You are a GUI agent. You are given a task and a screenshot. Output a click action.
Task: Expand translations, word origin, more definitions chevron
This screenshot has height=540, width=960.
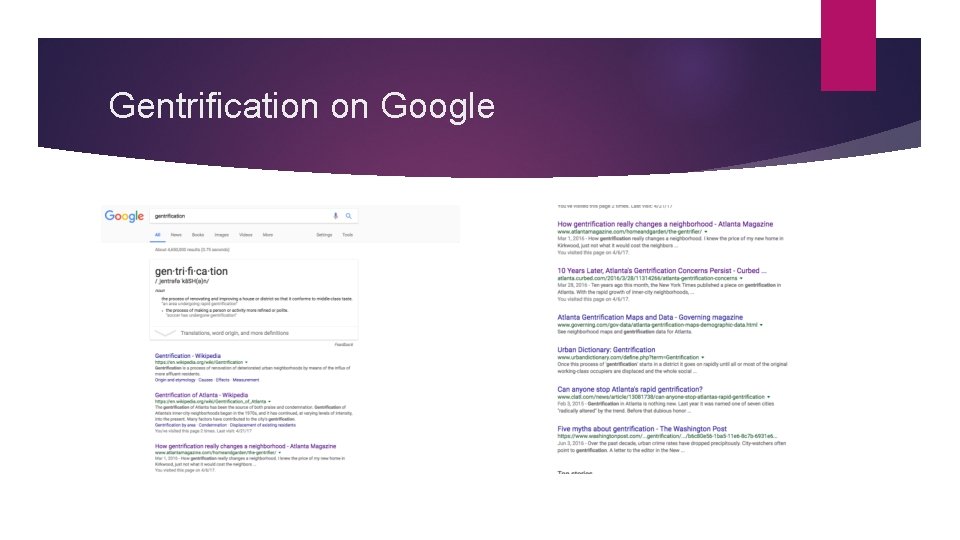(x=165, y=333)
